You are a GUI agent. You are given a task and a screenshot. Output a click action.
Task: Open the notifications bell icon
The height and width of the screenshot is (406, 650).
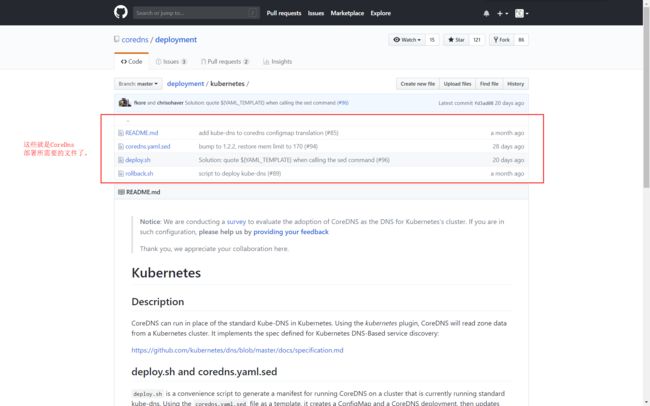click(x=486, y=13)
